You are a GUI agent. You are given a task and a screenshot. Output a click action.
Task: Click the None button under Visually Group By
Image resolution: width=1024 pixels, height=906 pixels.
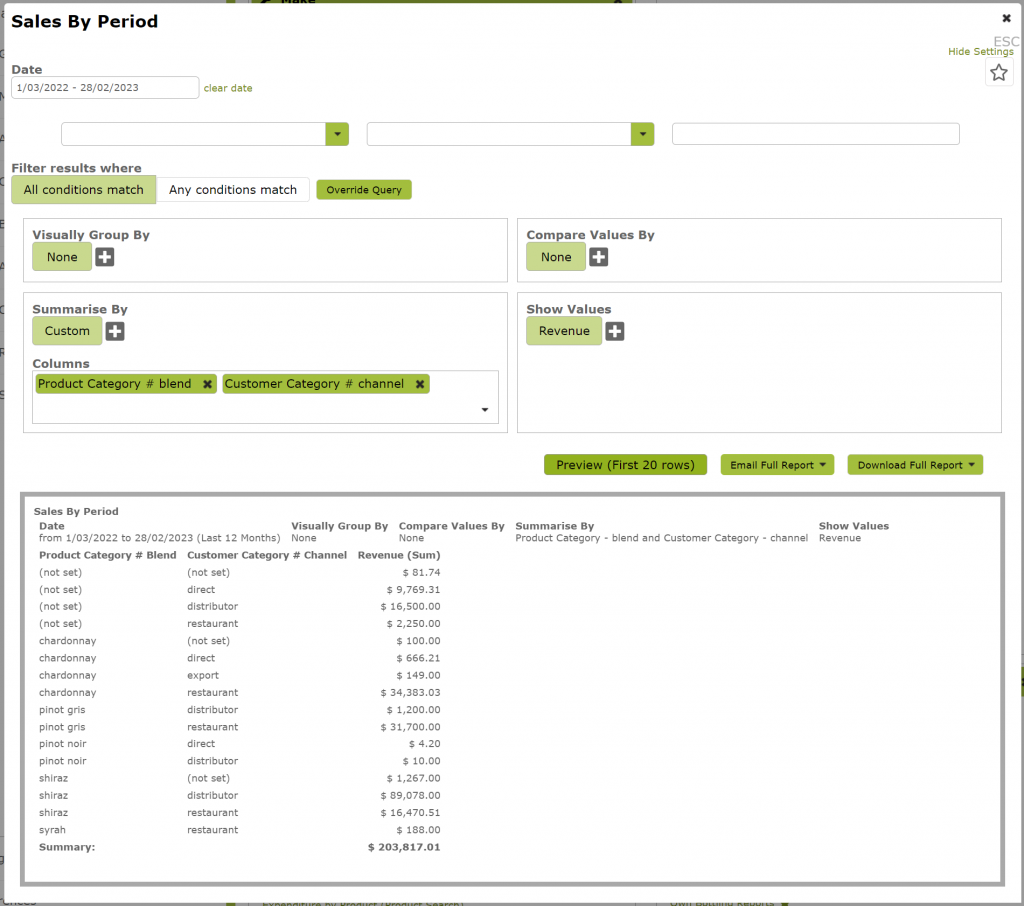pyautogui.click(x=62, y=257)
